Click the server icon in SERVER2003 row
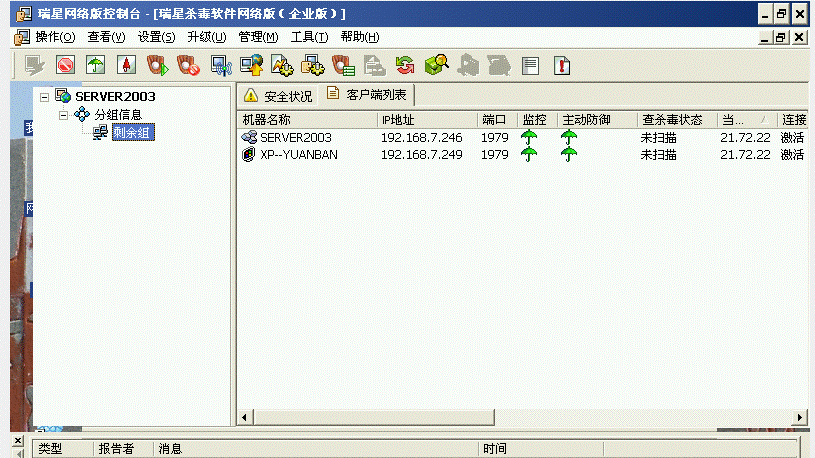The height and width of the screenshot is (458, 815). coord(249,137)
